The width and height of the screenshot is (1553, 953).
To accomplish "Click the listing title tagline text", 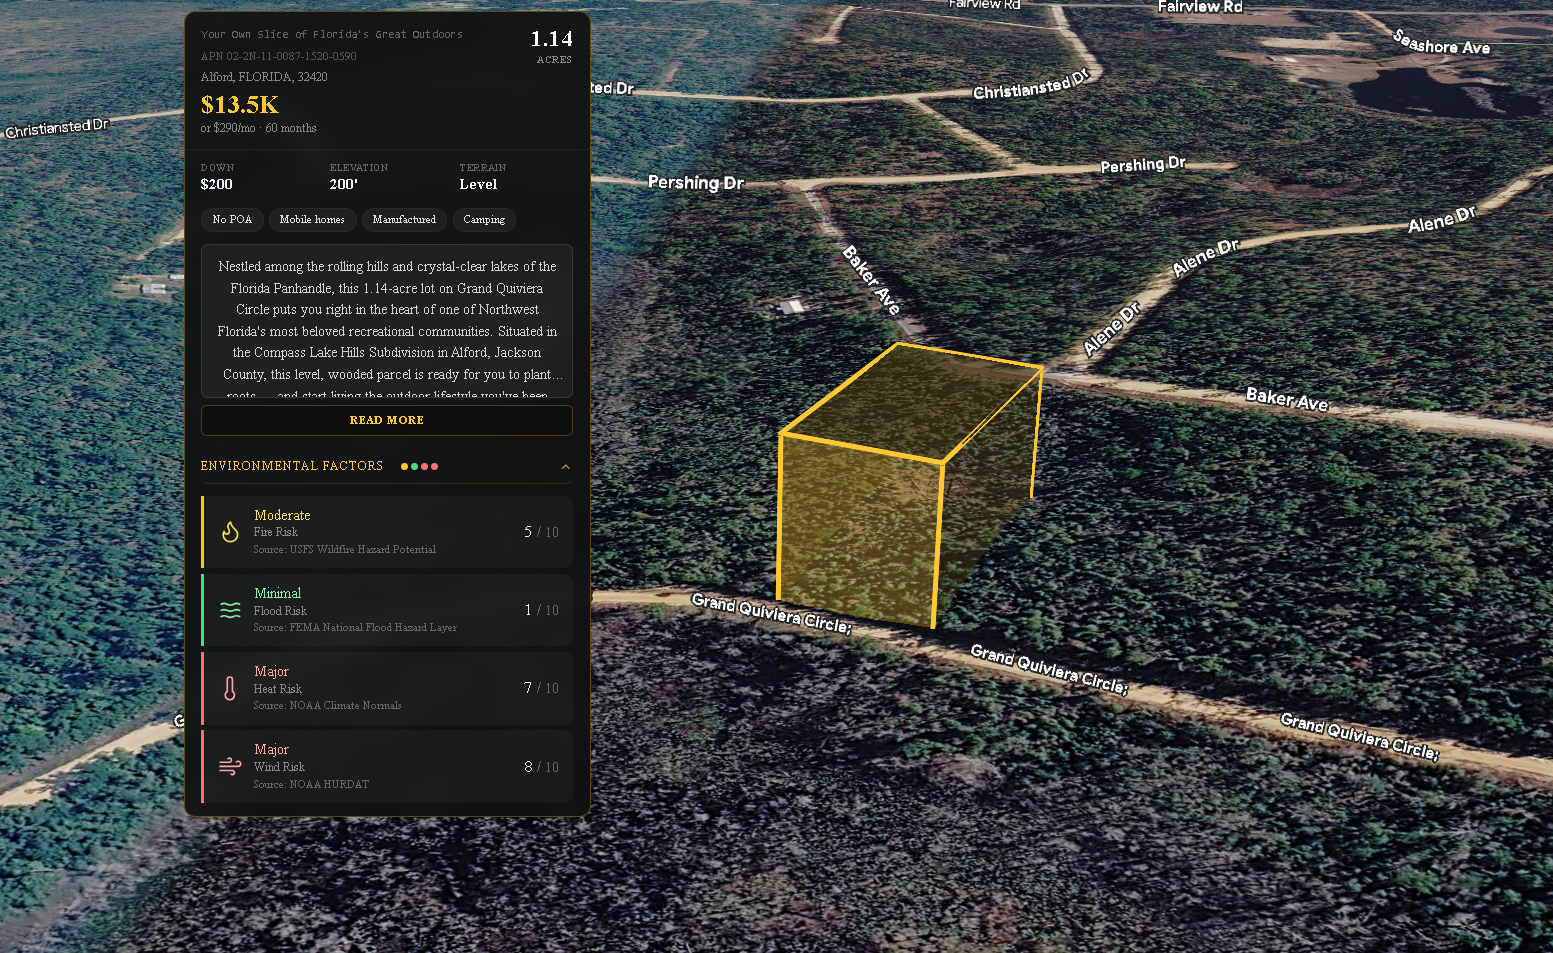I will [x=331, y=34].
